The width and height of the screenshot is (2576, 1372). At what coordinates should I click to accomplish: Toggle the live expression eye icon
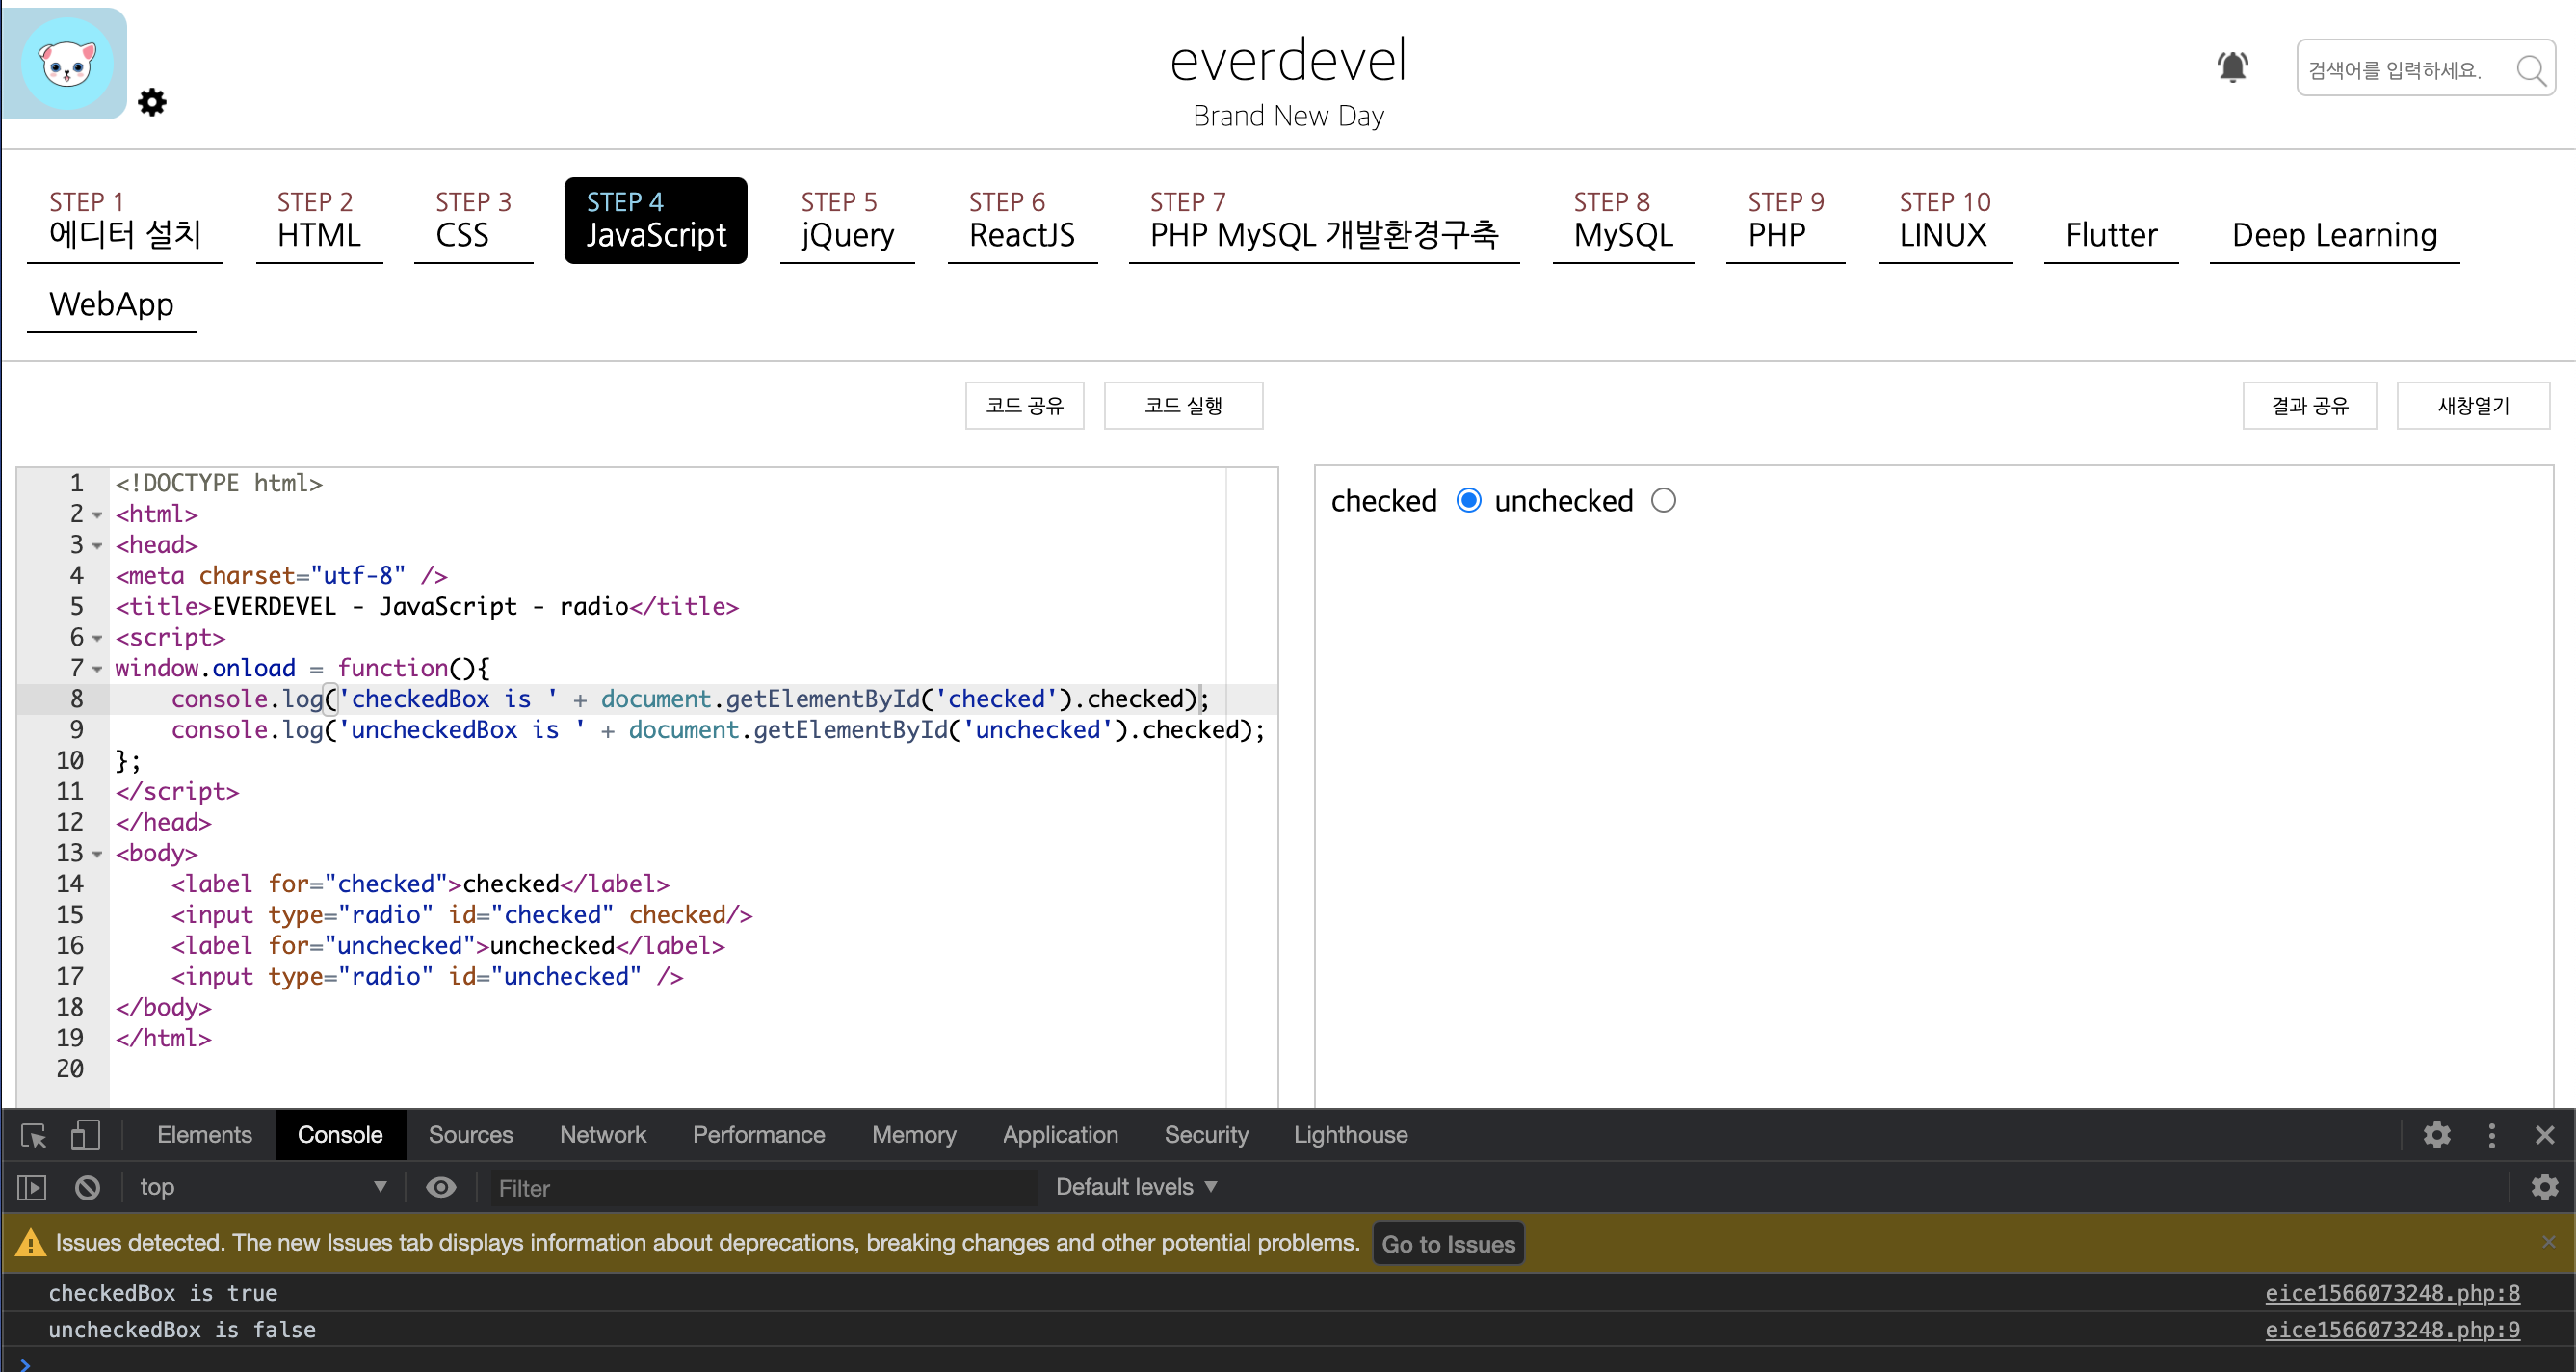(x=441, y=1187)
